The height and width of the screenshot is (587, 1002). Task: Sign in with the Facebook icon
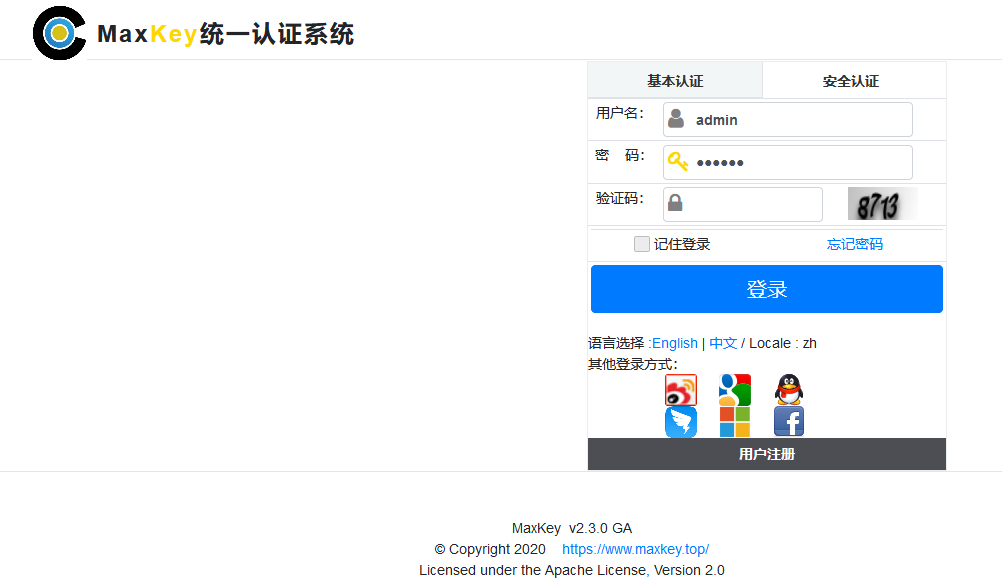pos(787,421)
